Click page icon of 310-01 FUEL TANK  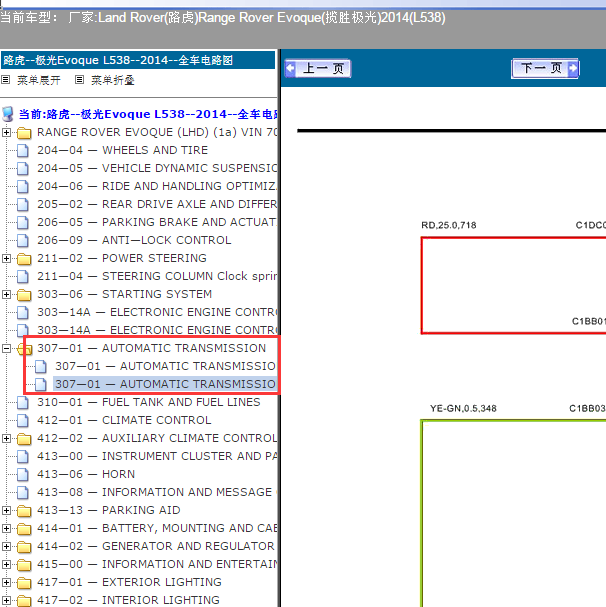[x=23, y=402]
